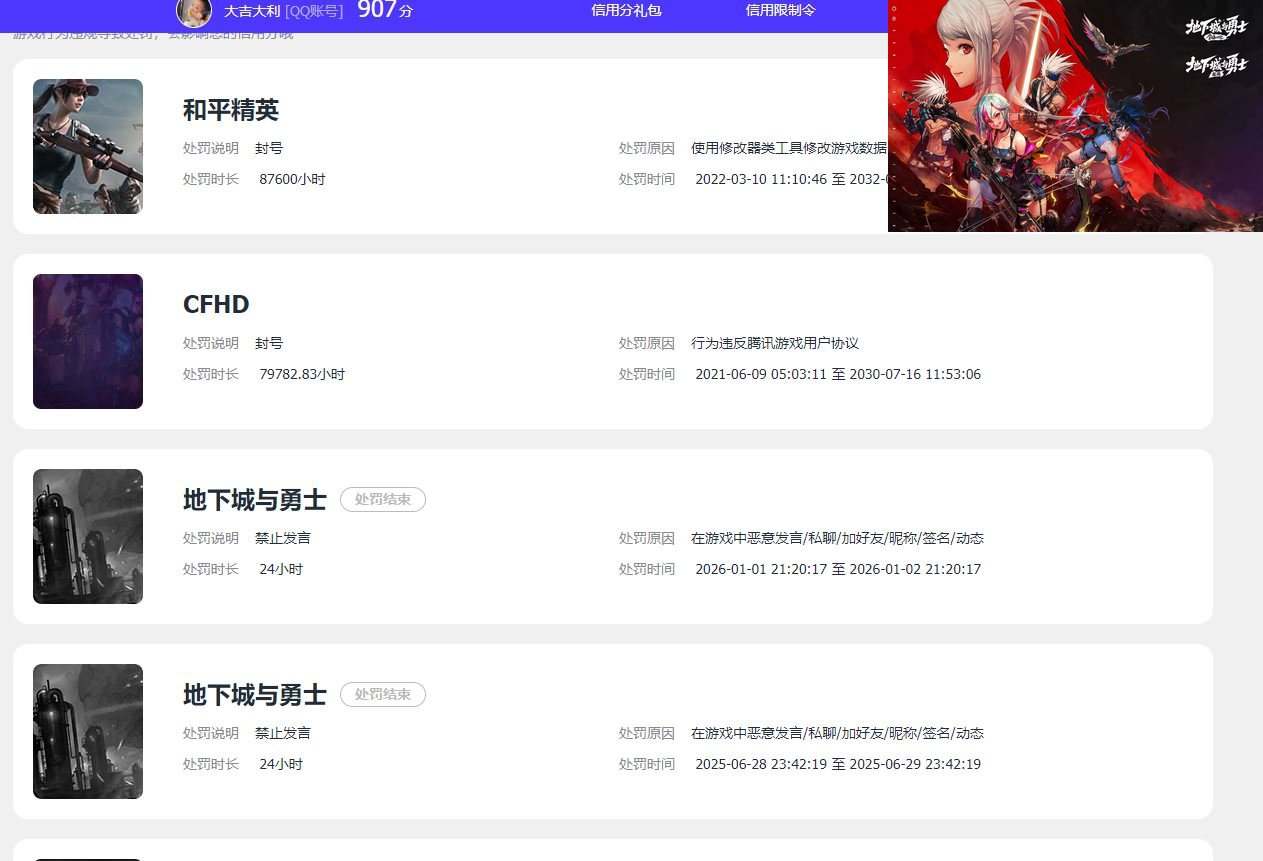This screenshot has width=1263, height=861.
Task: Click 24小时 duration in the 2025-06-28 record
Action: [x=281, y=764]
